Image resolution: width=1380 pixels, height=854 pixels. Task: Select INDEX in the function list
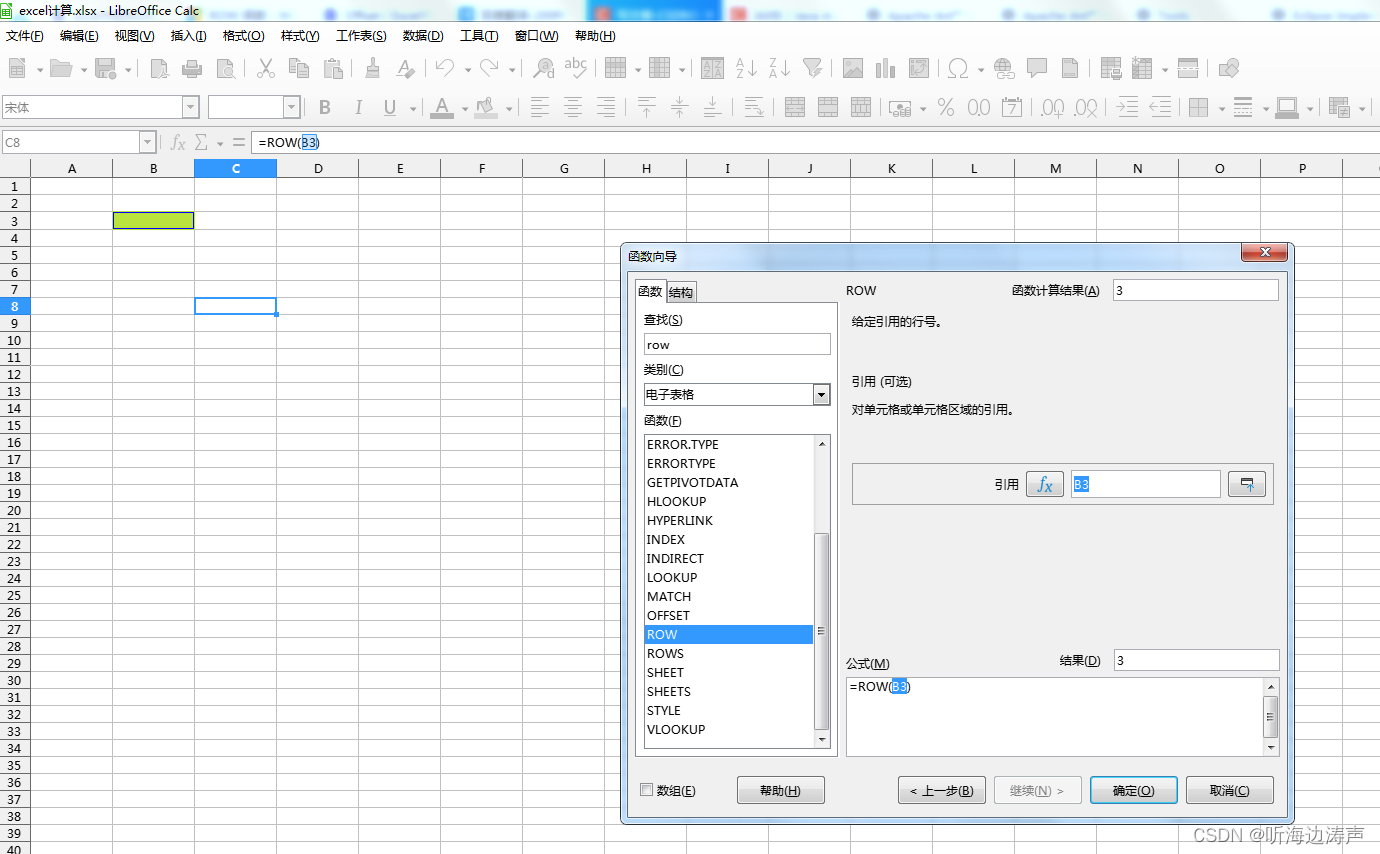[729, 539]
